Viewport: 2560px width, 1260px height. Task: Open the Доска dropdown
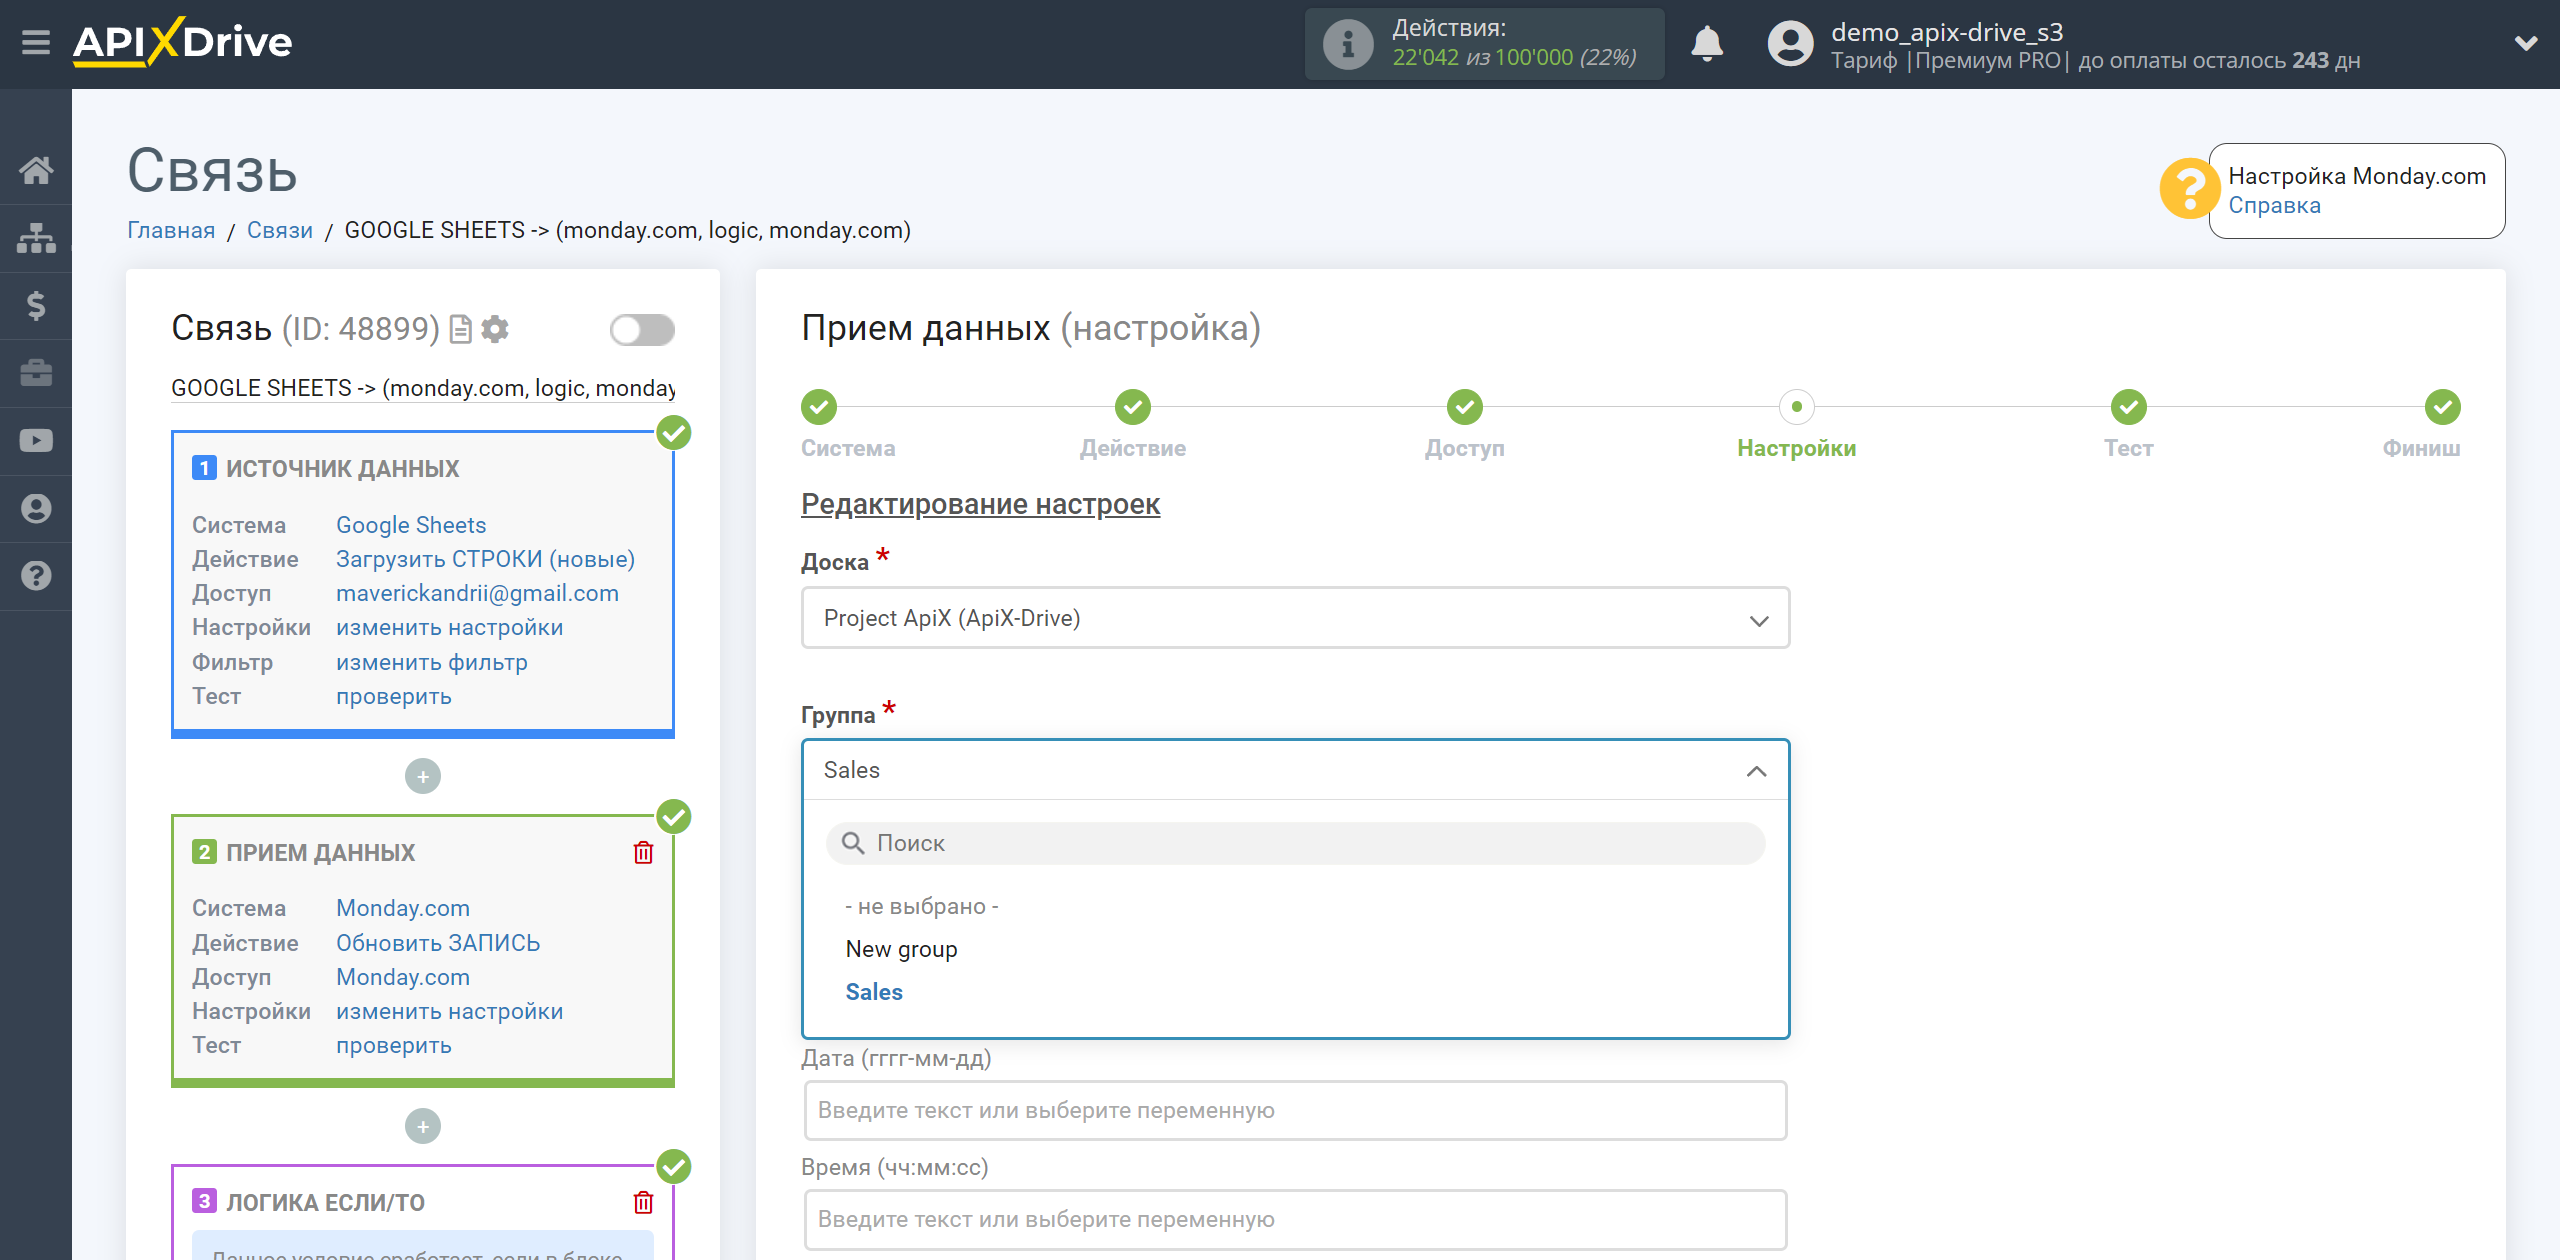(1295, 618)
